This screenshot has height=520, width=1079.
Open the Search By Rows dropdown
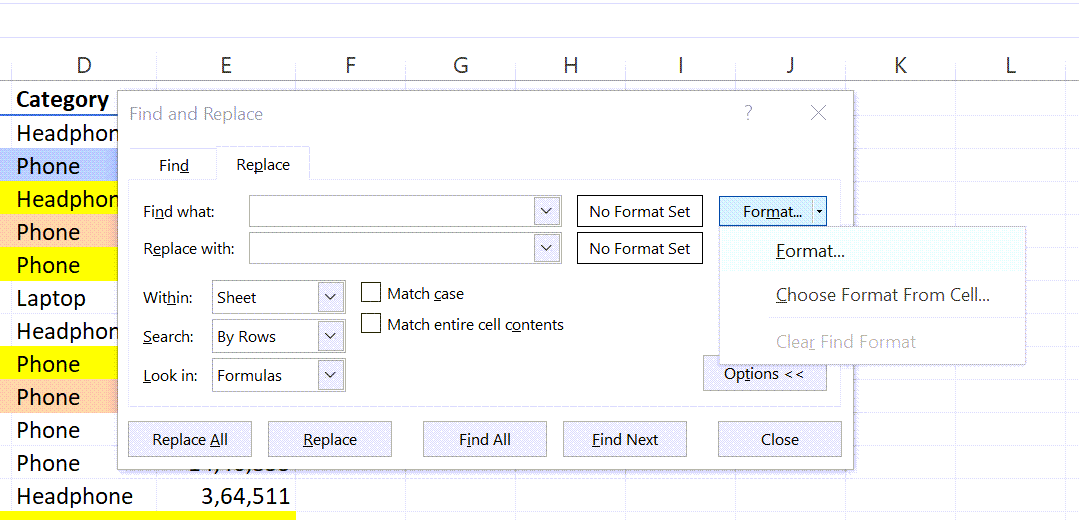[x=331, y=336]
